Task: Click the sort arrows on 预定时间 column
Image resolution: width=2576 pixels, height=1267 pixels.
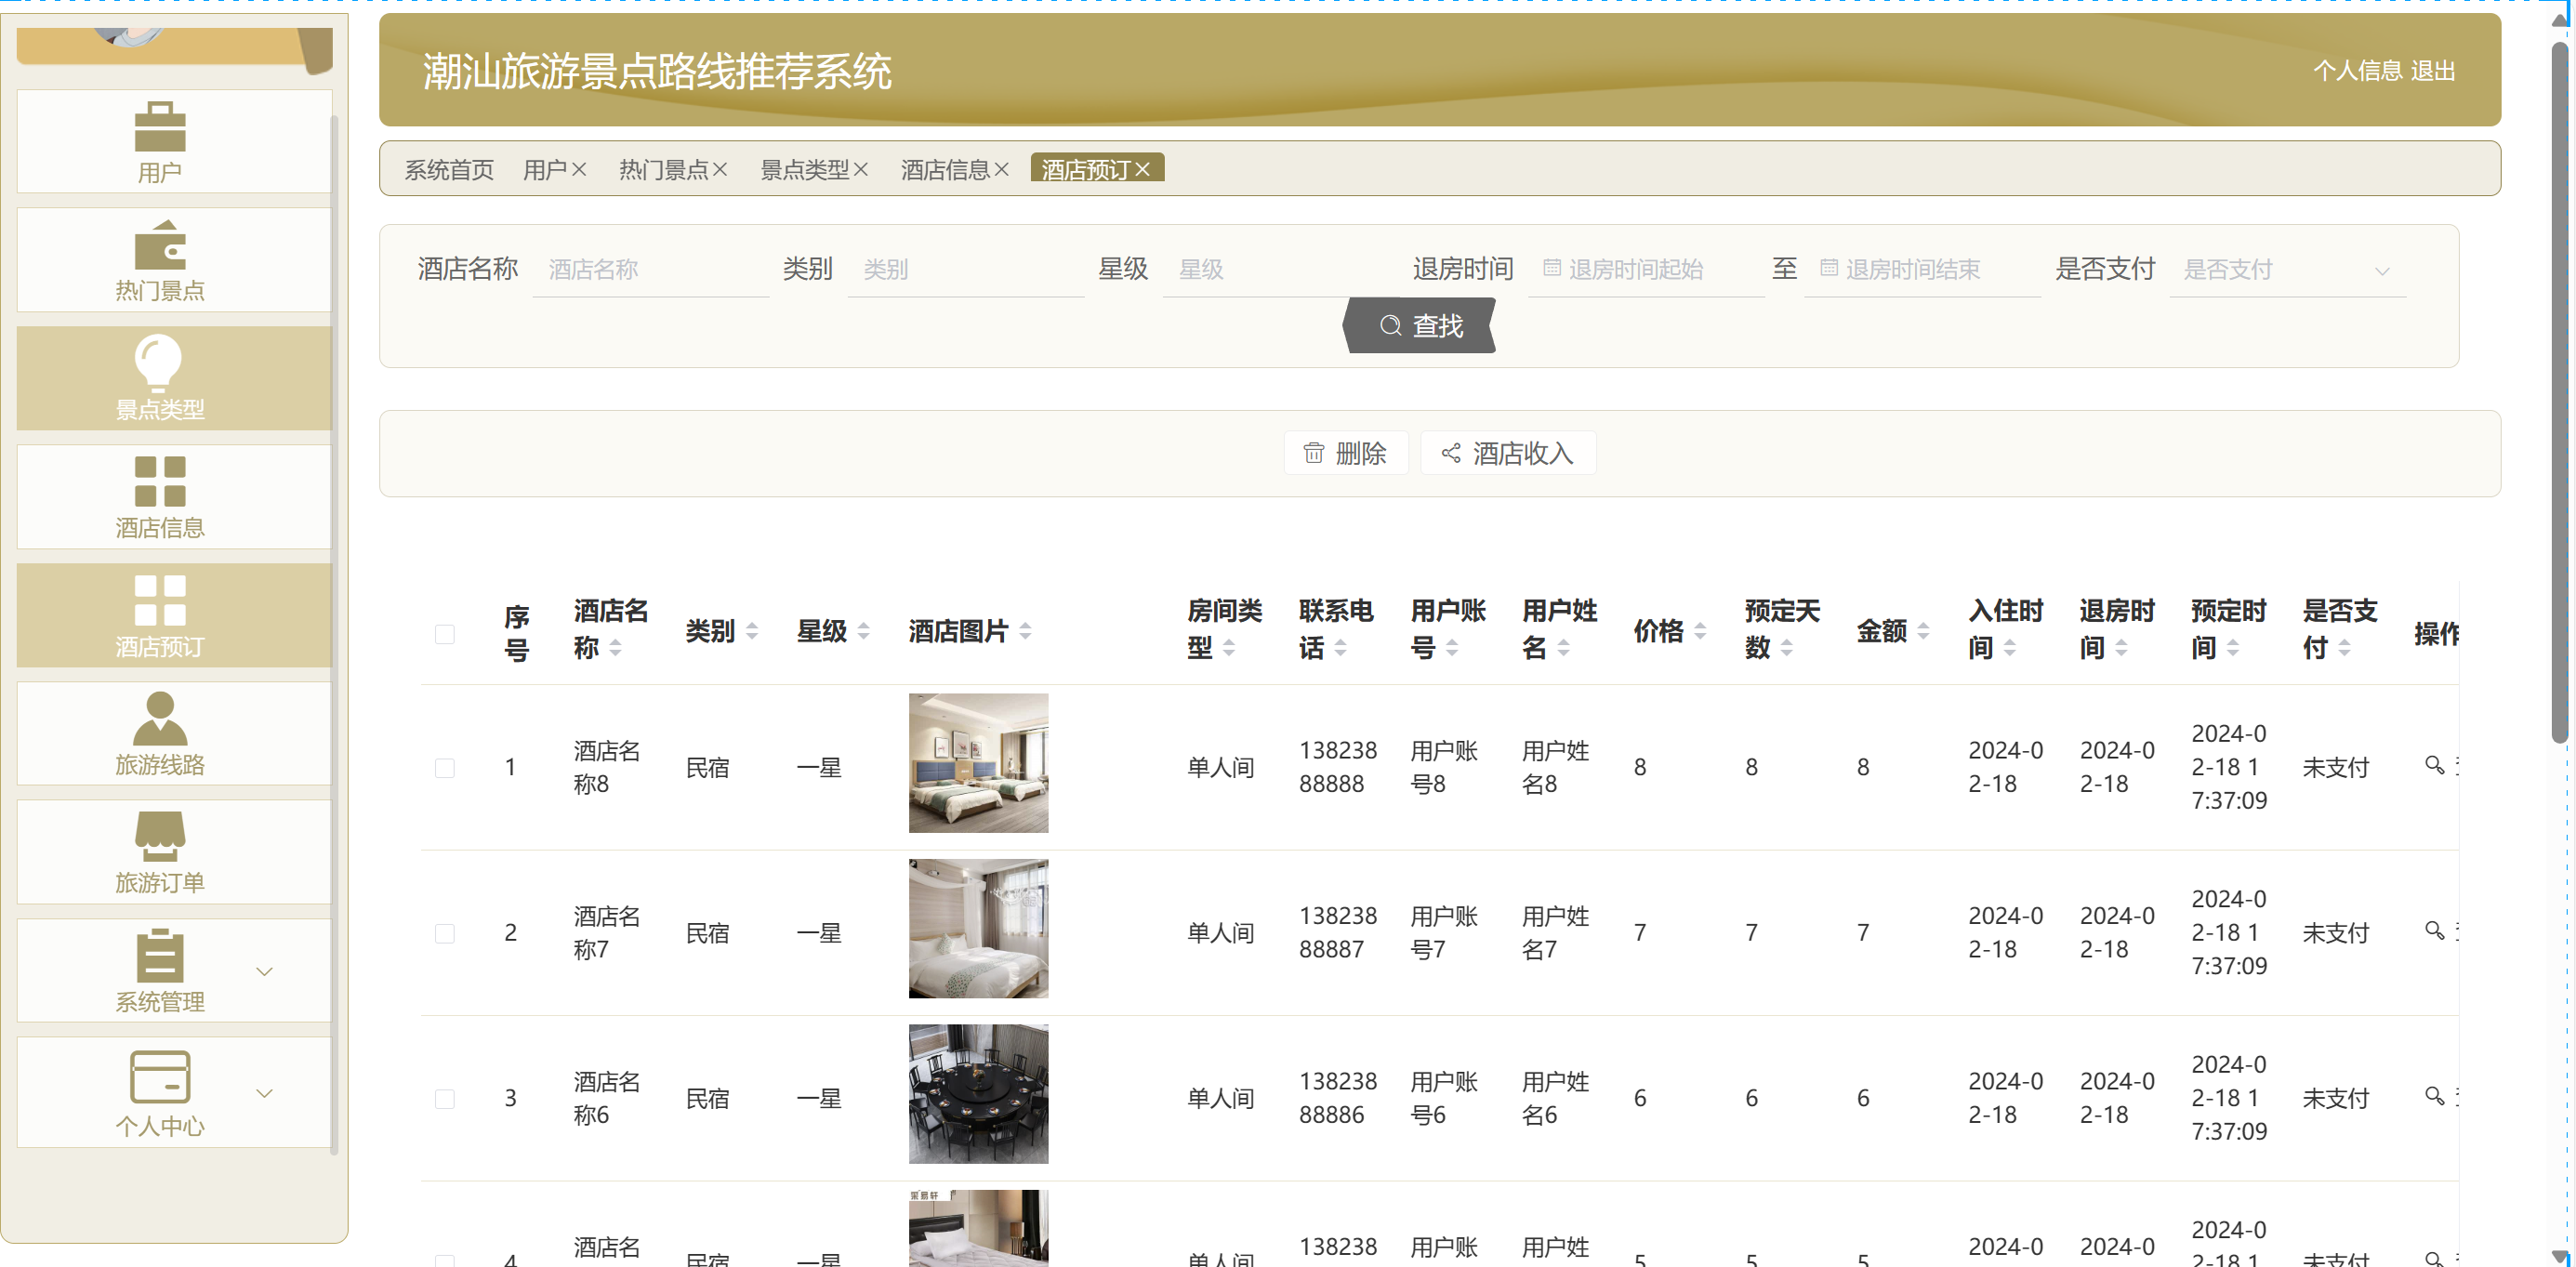Action: click(2233, 648)
